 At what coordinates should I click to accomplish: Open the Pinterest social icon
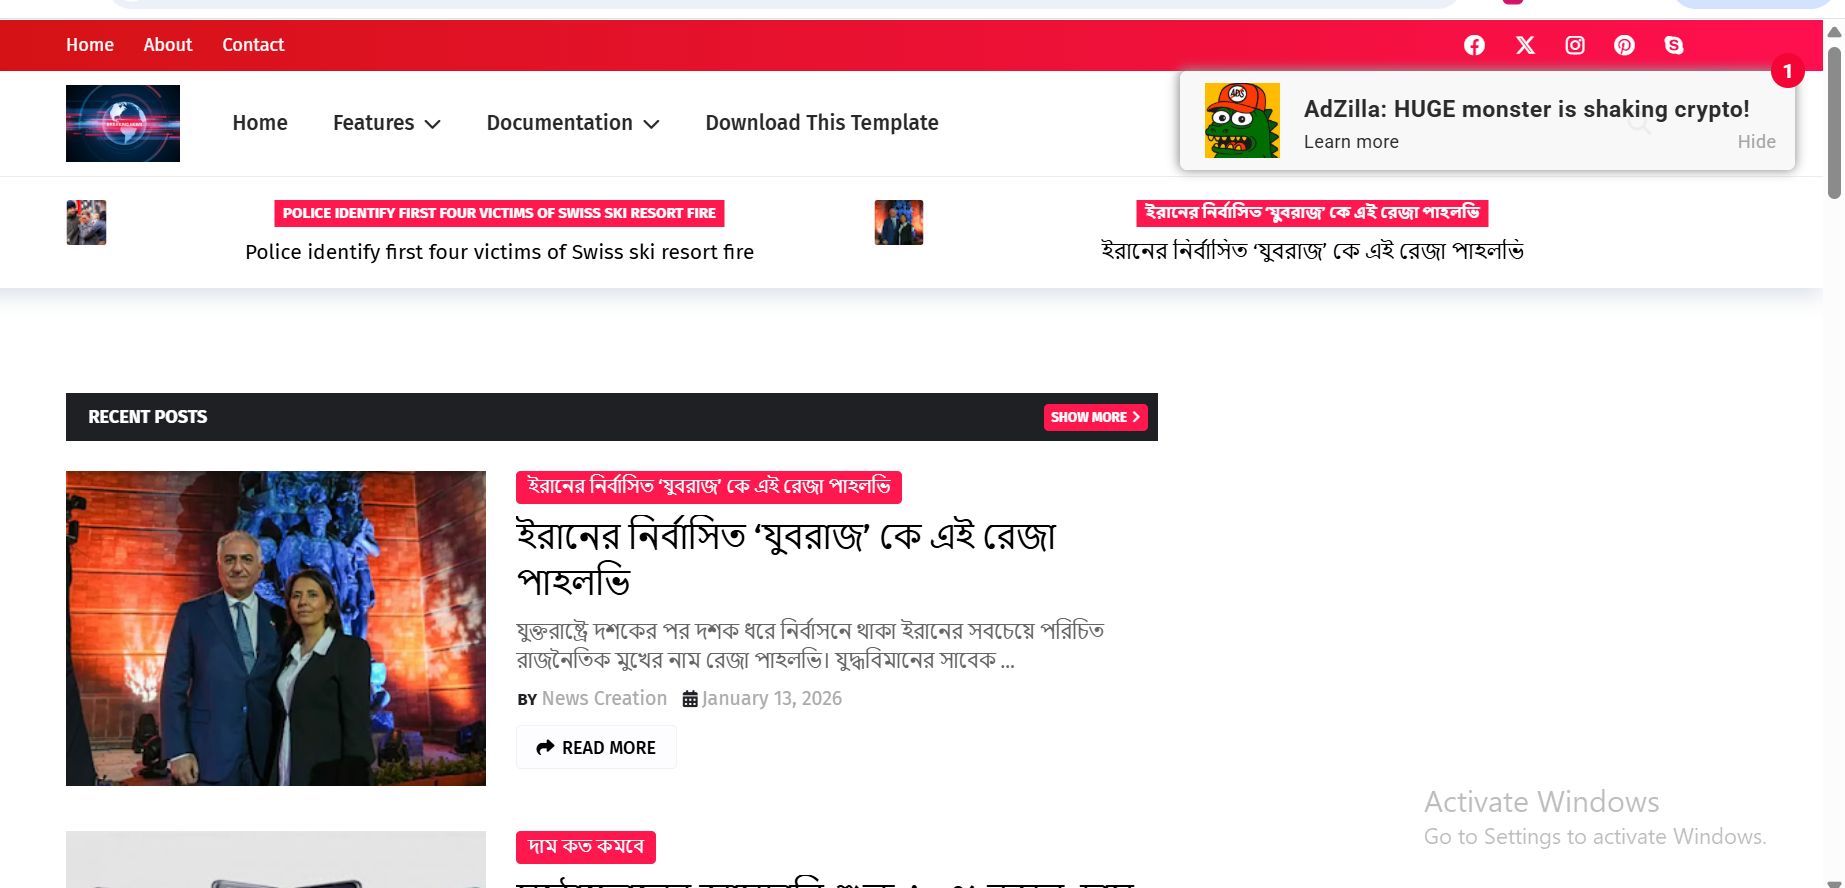(x=1624, y=45)
